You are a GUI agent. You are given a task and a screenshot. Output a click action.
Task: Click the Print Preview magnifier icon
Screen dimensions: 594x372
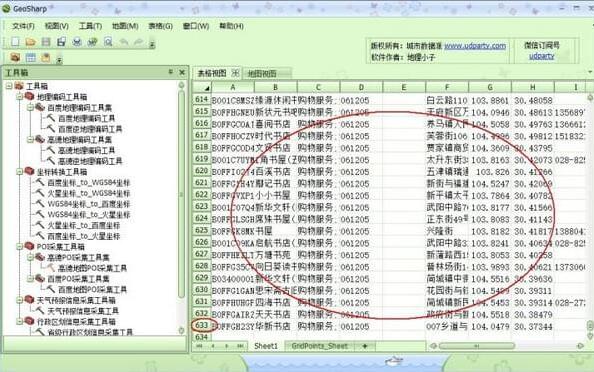[108, 42]
